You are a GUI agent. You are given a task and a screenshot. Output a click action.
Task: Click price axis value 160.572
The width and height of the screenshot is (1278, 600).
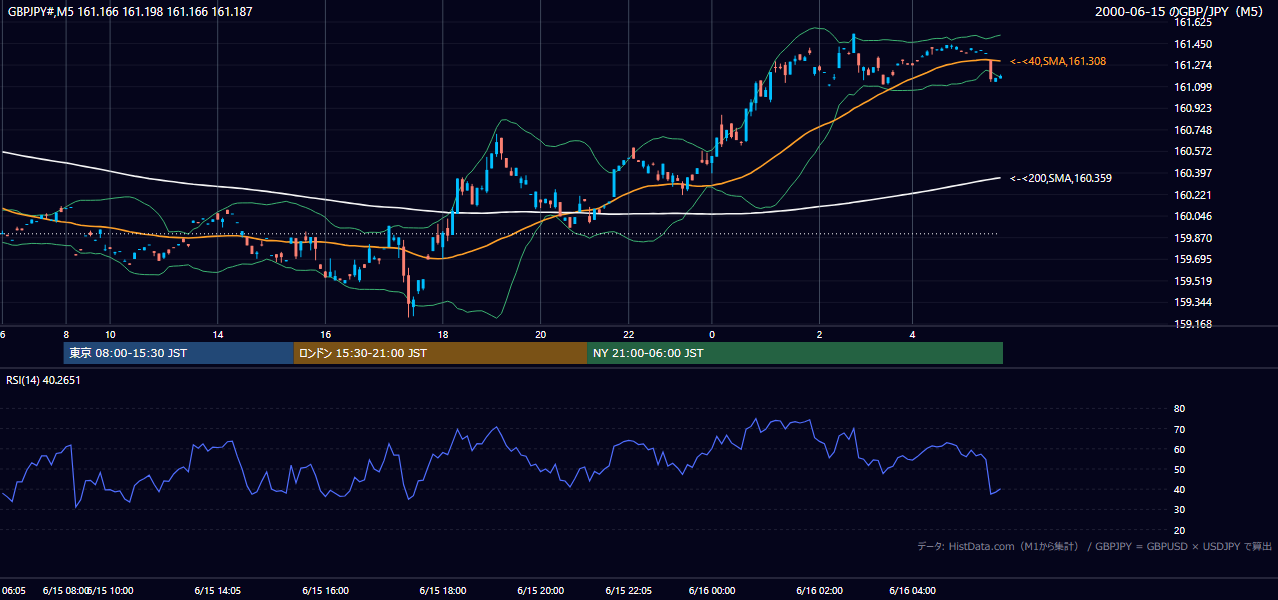1193,151
